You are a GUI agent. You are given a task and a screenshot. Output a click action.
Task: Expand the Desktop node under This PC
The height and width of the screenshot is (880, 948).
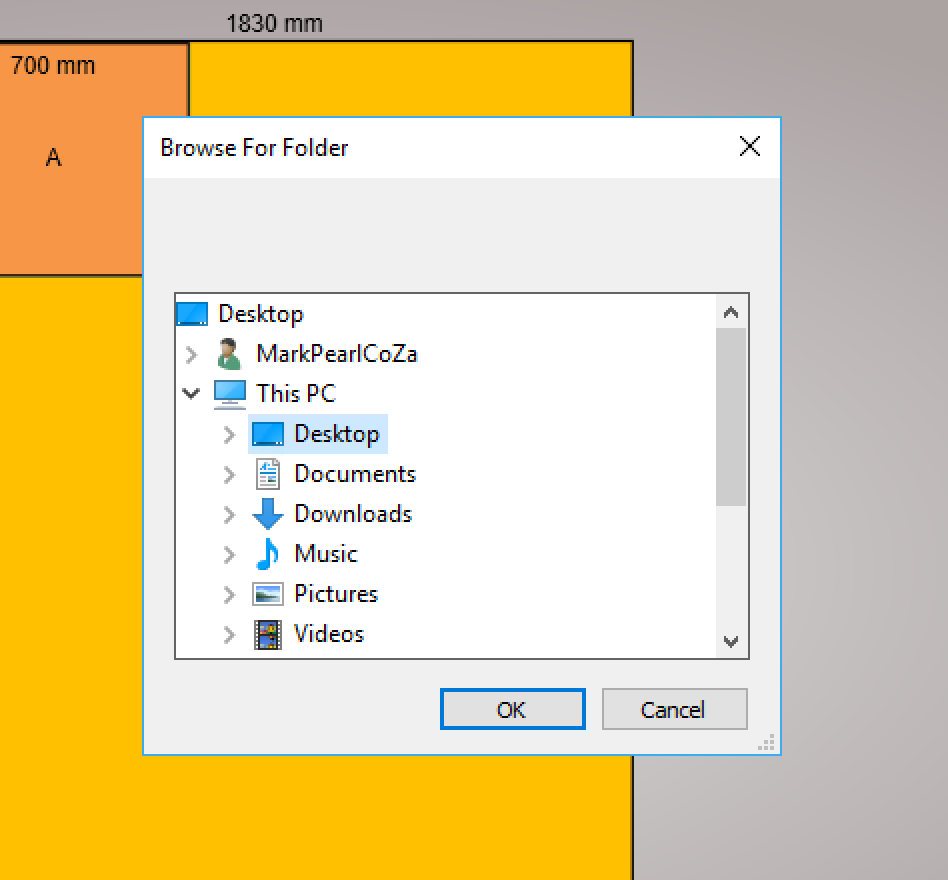pyautogui.click(x=229, y=435)
